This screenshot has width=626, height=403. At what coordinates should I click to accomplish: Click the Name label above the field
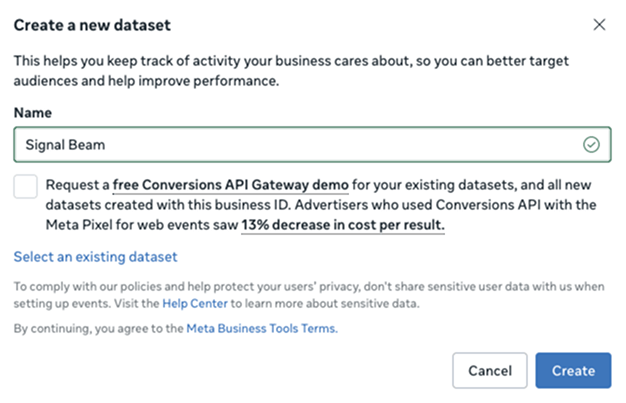coord(33,114)
